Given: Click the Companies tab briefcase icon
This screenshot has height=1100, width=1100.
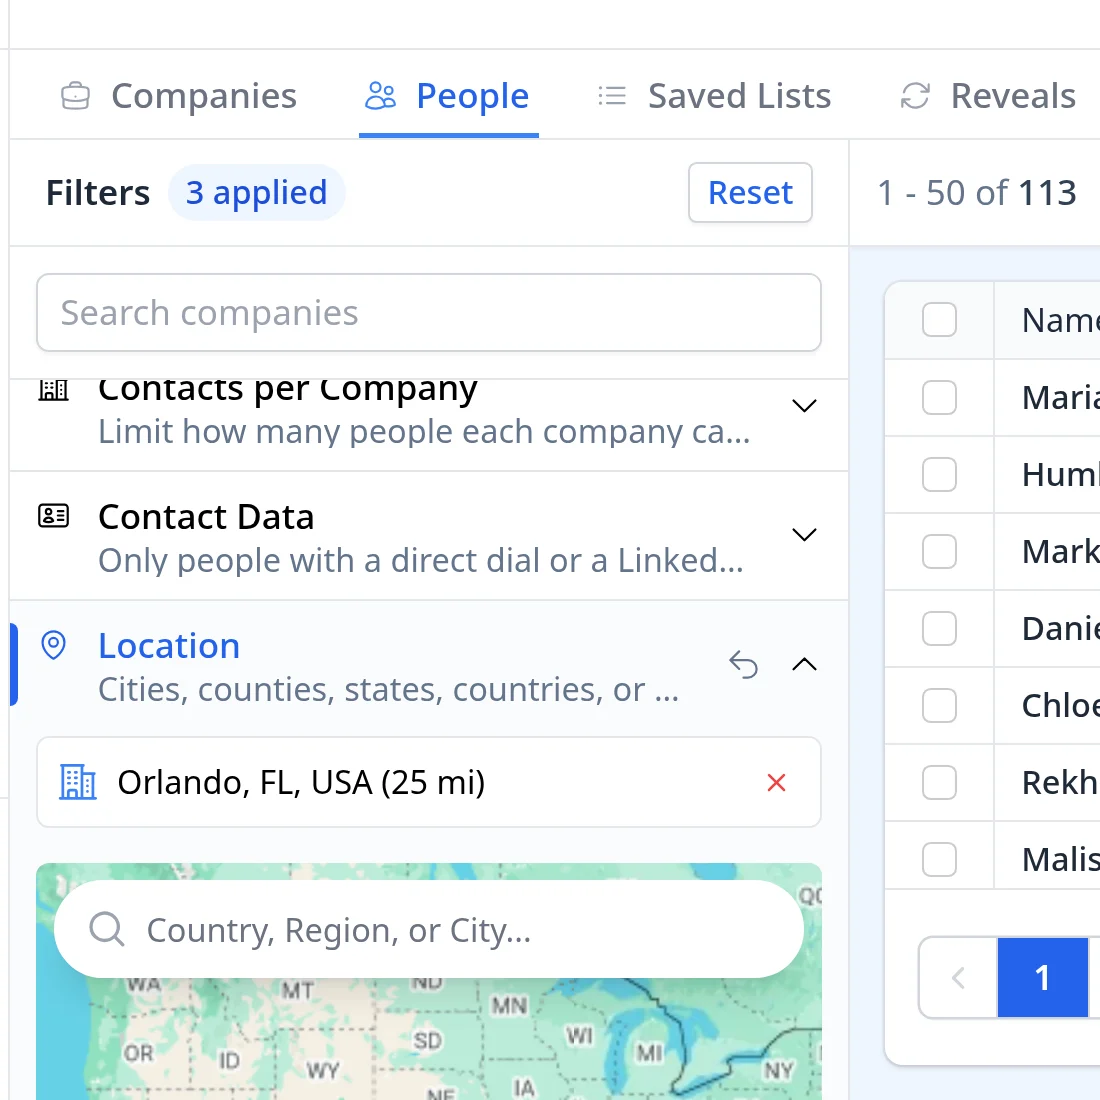Looking at the screenshot, I should [75, 96].
